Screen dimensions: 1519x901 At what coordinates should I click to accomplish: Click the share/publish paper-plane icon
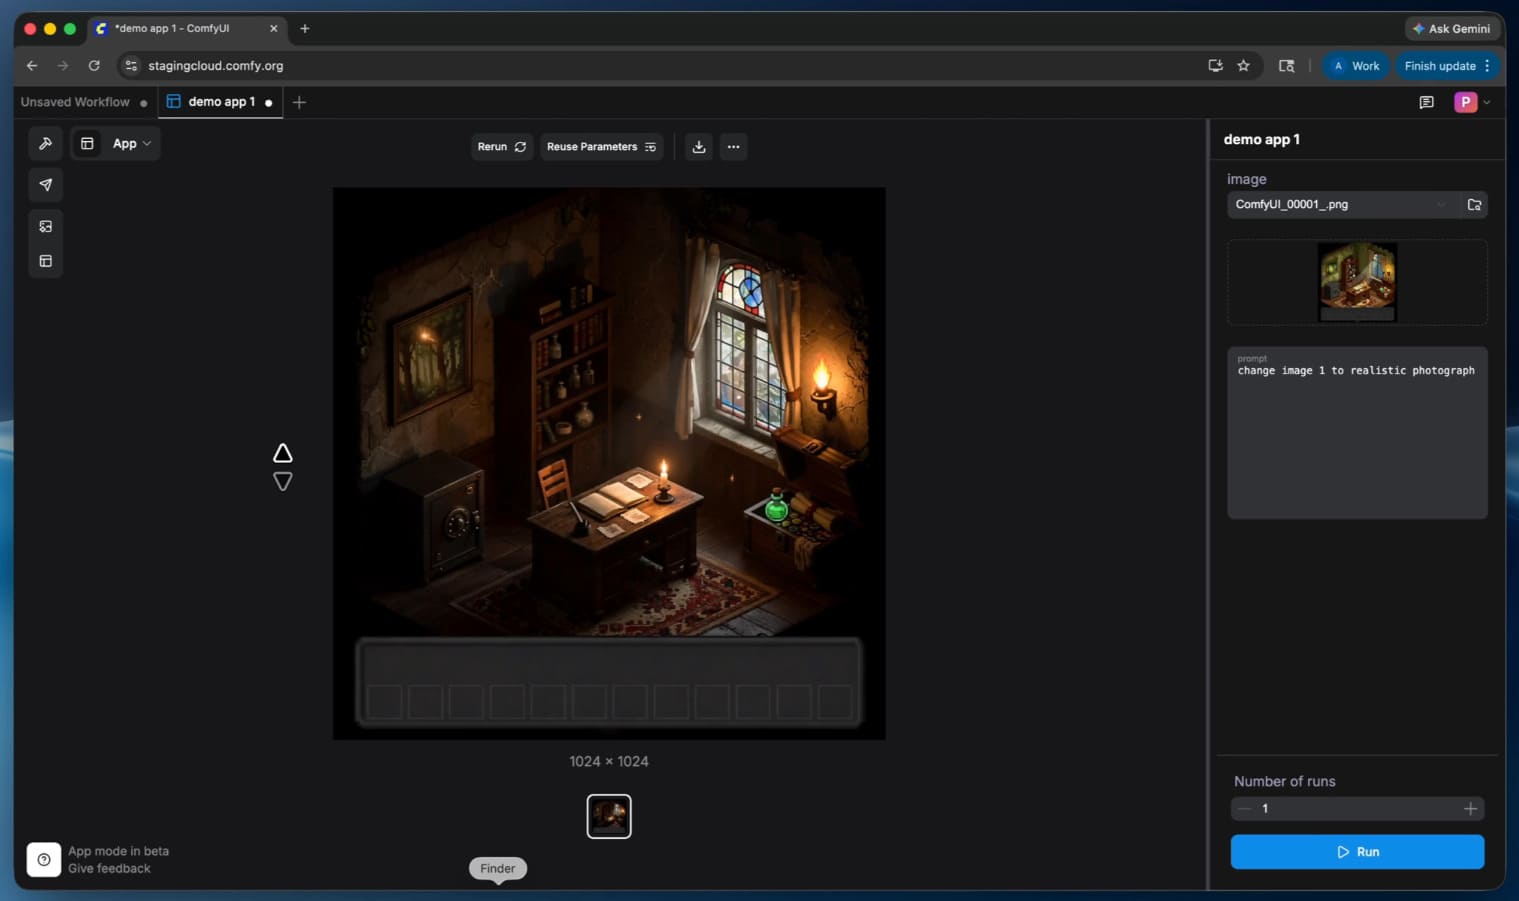(x=45, y=185)
